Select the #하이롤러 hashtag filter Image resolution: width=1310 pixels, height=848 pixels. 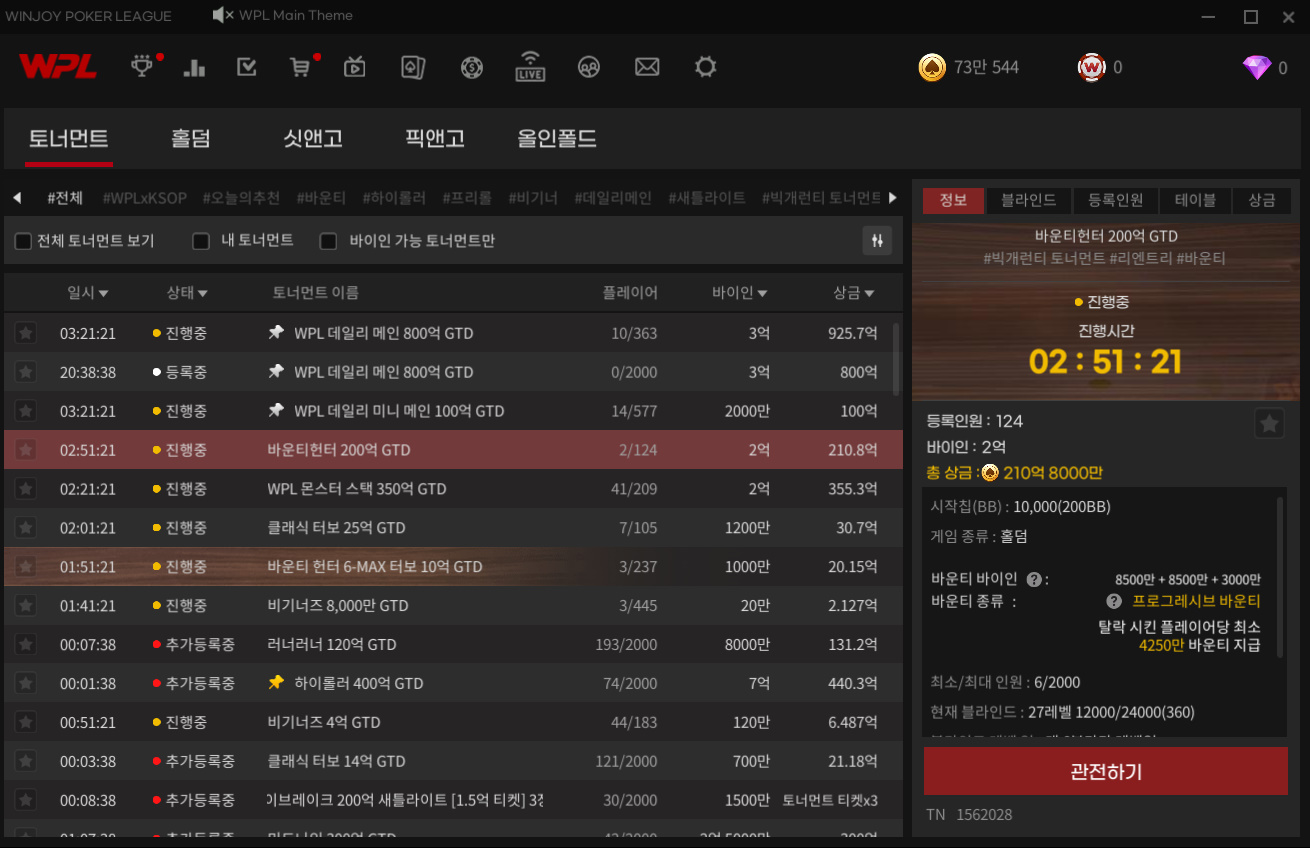click(x=394, y=198)
